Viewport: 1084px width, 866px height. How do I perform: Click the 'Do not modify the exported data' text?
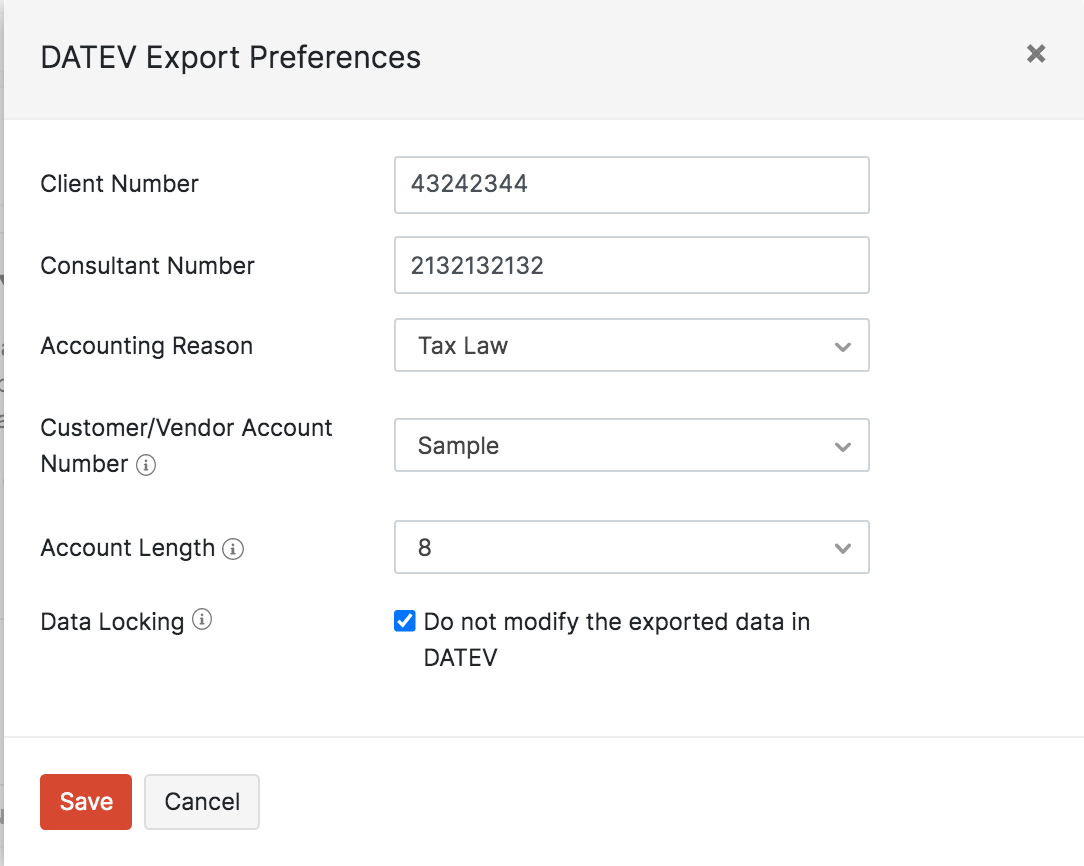tap(616, 622)
